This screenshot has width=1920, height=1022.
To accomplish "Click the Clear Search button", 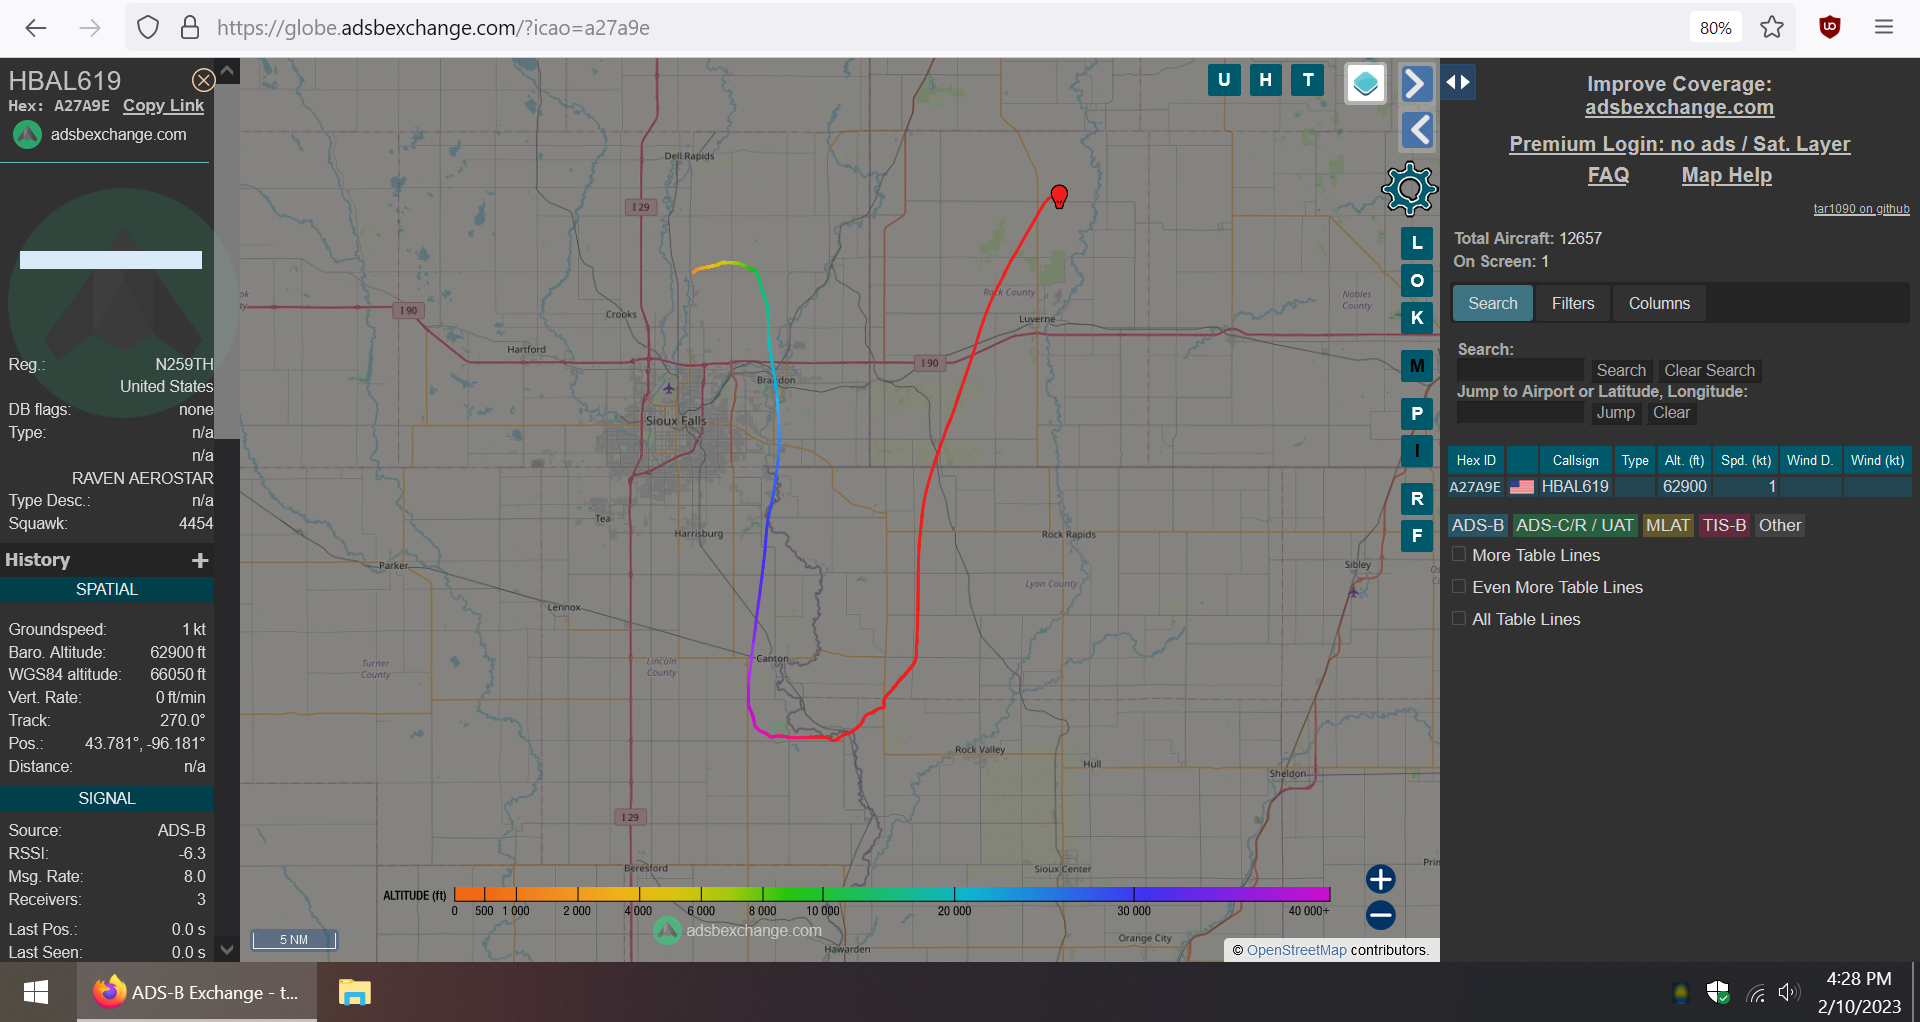I will [x=1709, y=370].
